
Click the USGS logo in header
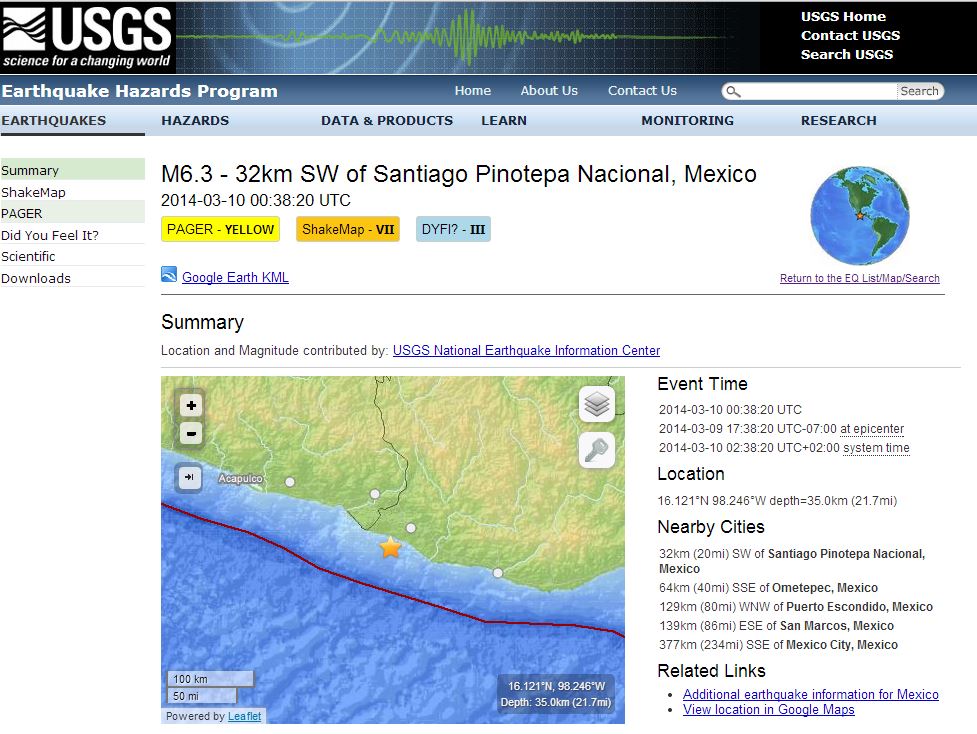click(x=87, y=37)
